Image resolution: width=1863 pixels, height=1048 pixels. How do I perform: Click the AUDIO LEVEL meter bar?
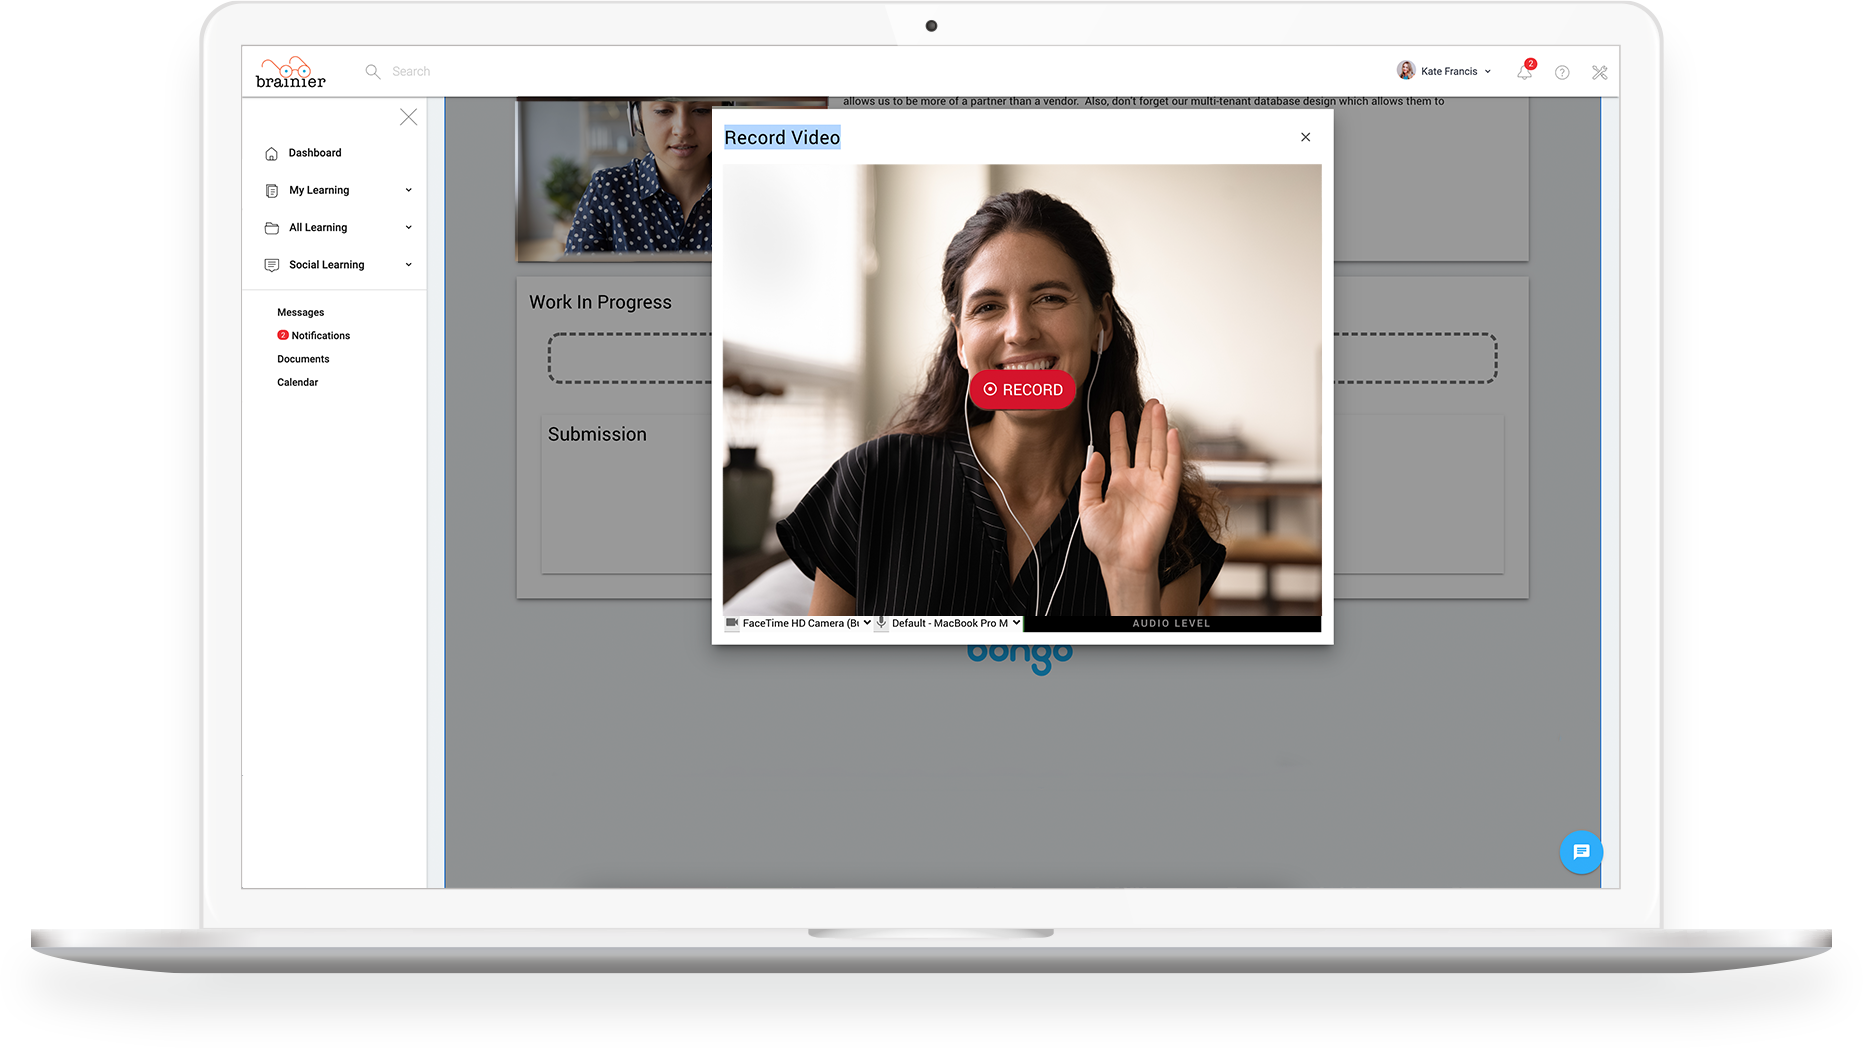point(1172,624)
